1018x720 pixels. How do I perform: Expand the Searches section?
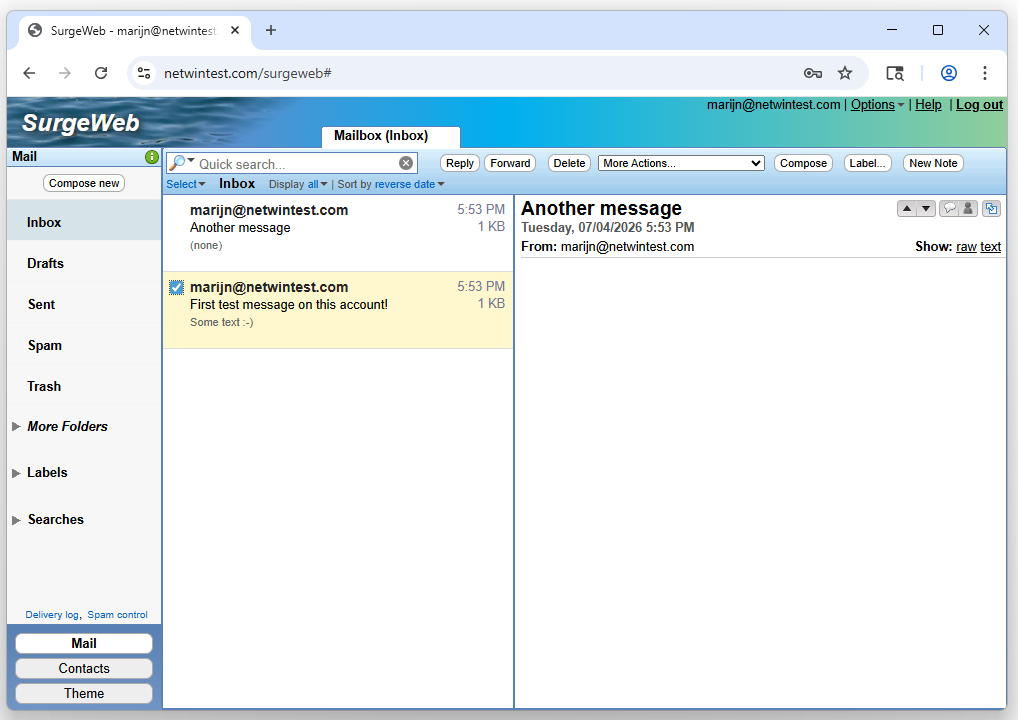[x=54, y=520]
